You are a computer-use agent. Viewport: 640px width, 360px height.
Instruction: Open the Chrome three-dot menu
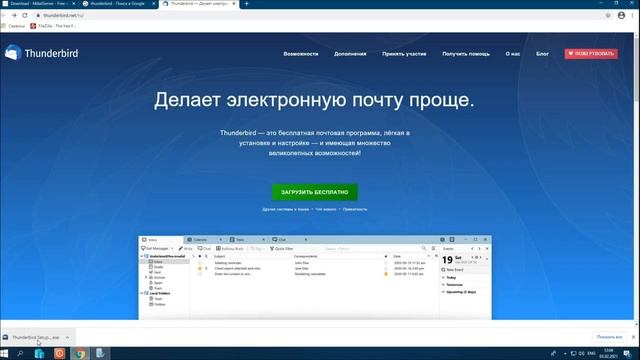(x=633, y=15)
